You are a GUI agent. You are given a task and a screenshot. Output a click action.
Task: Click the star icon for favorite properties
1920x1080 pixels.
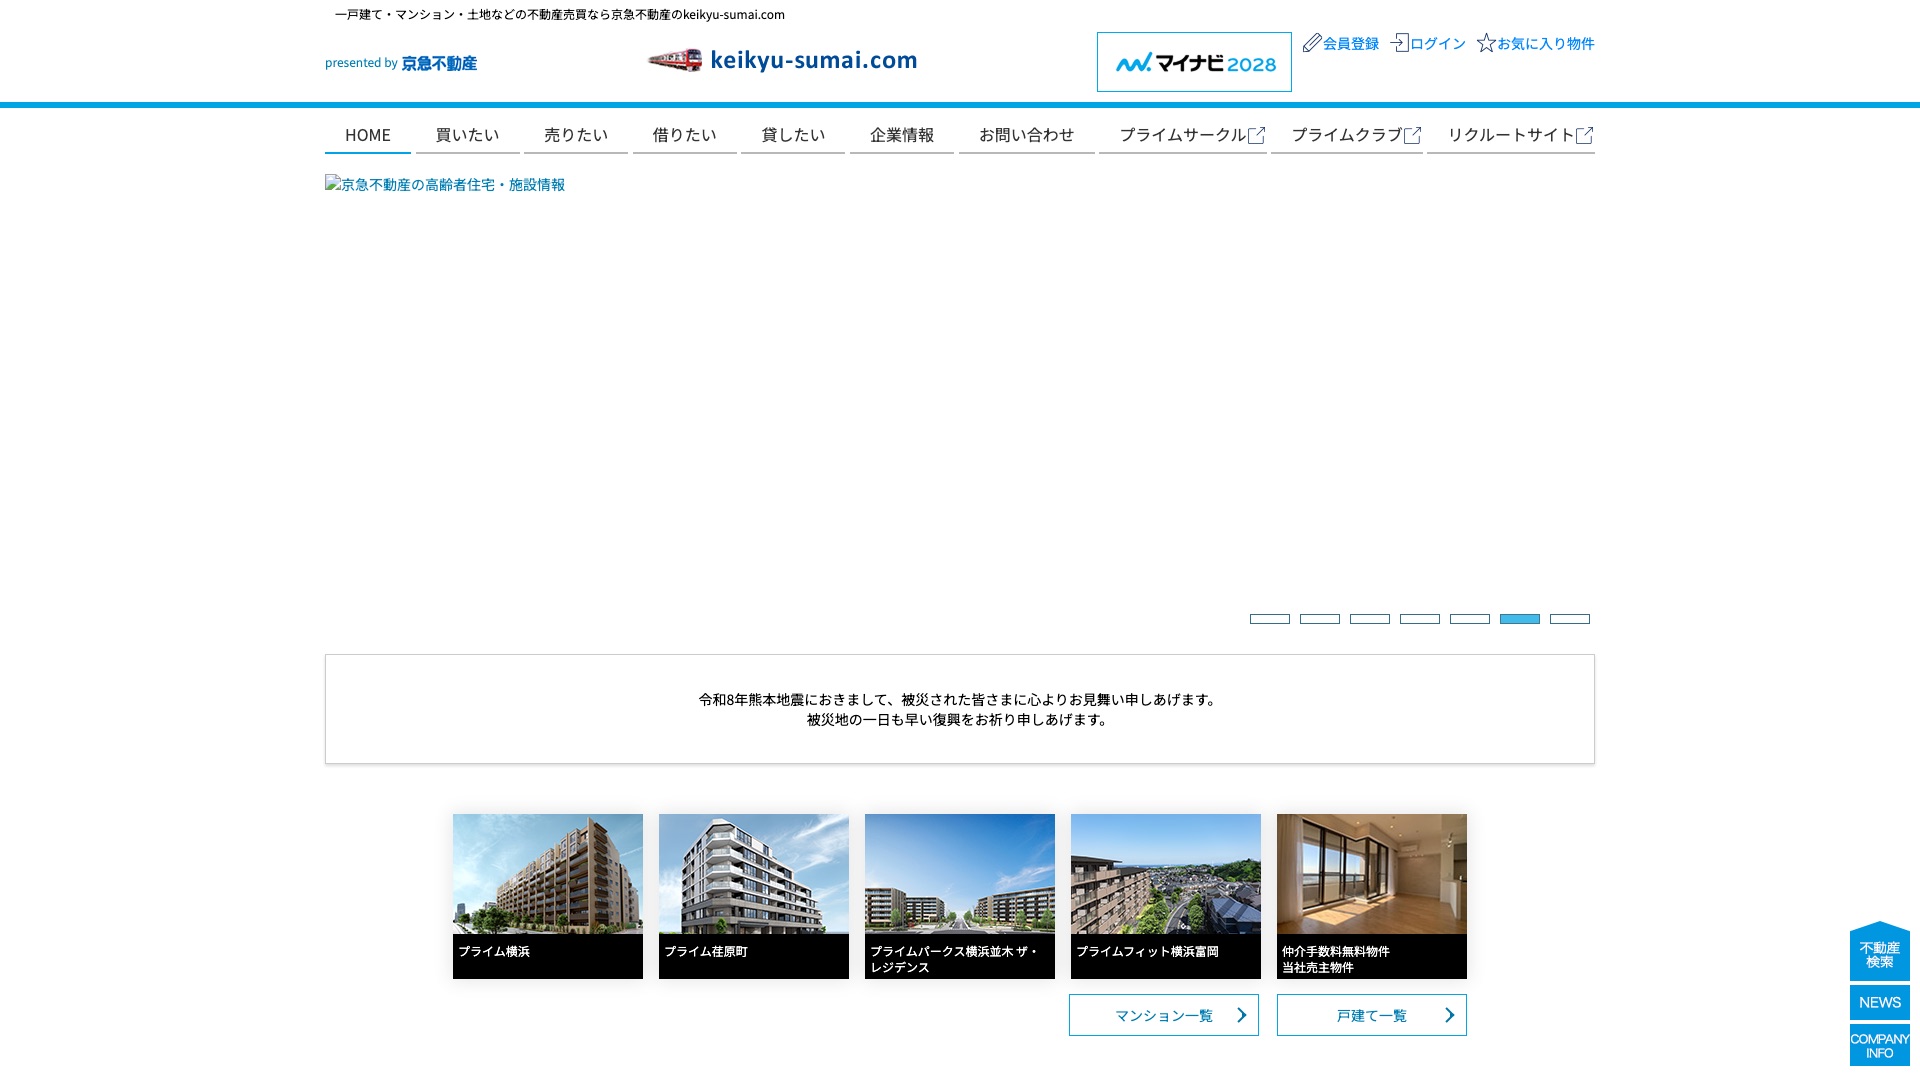[x=1486, y=43]
